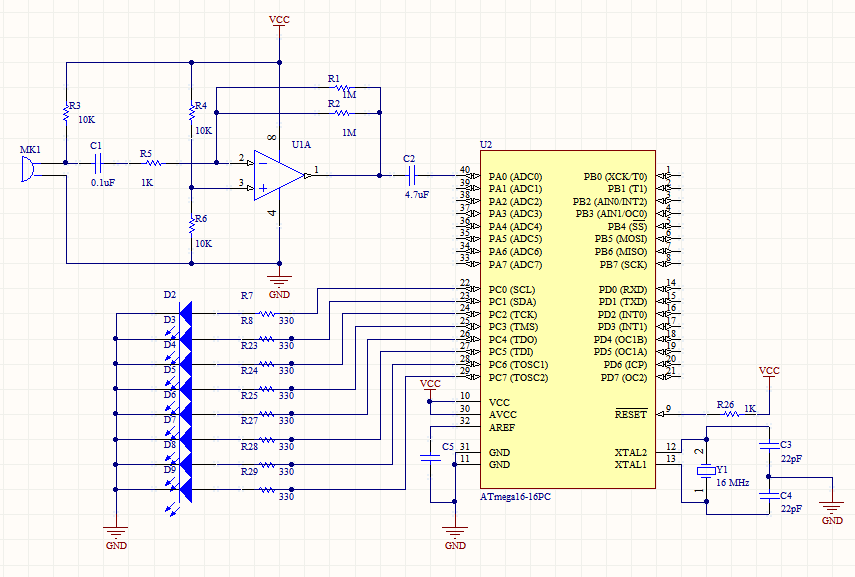Select the C3 22pF capacitor symbol

(x=769, y=446)
